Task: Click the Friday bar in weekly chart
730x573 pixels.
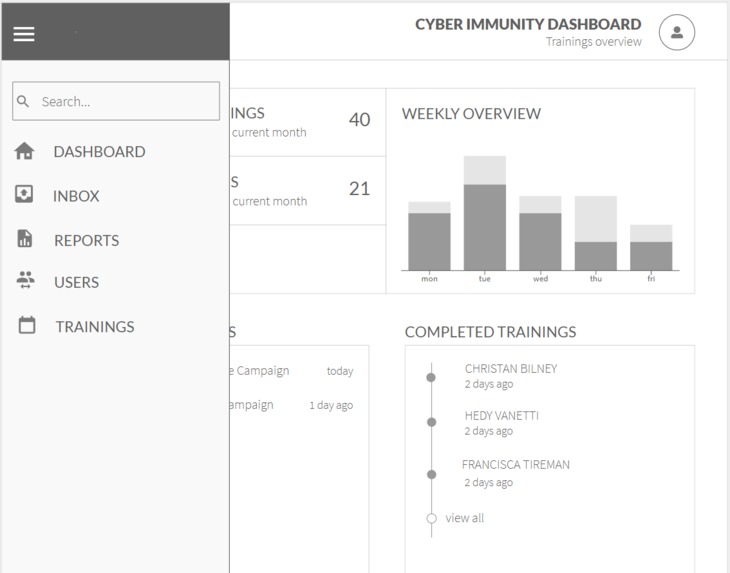Action: (x=651, y=248)
